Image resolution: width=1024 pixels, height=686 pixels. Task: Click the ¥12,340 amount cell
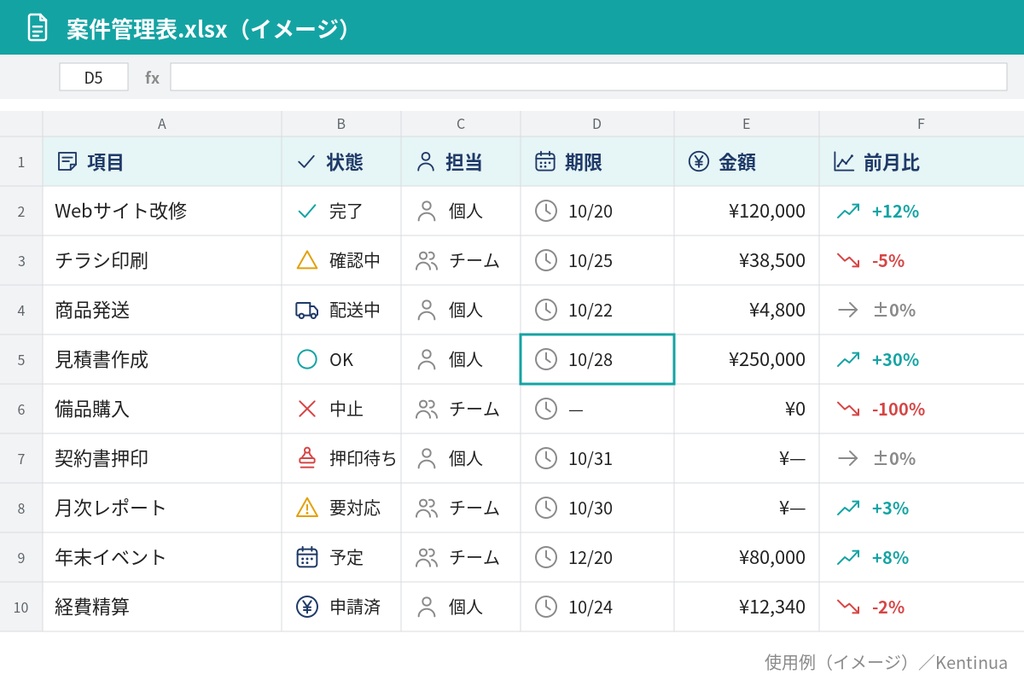pos(746,607)
